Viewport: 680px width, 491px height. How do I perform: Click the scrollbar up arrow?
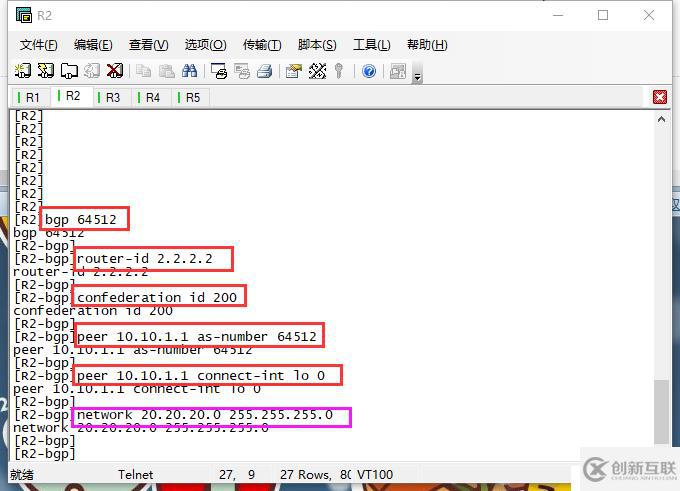(661, 119)
